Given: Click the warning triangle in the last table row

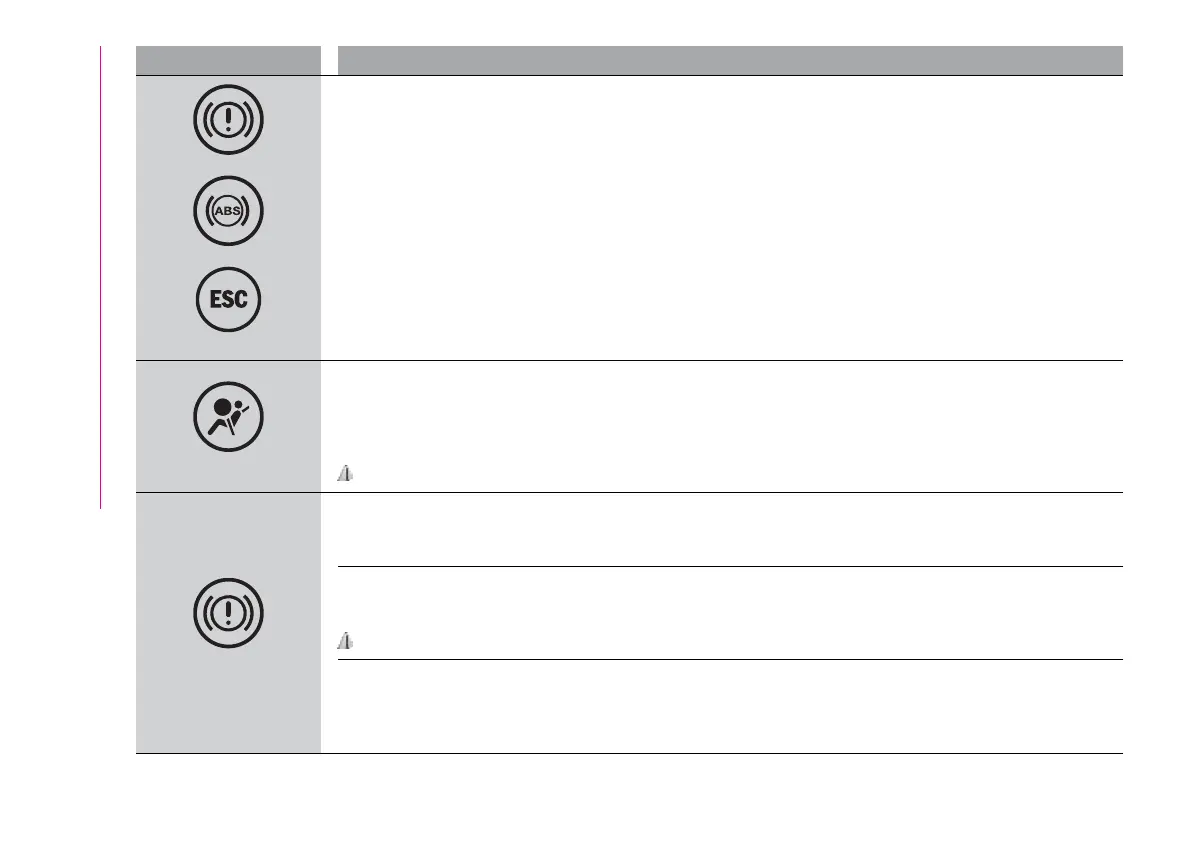Looking at the screenshot, I should pyautogui.click(x=344, y=645).
